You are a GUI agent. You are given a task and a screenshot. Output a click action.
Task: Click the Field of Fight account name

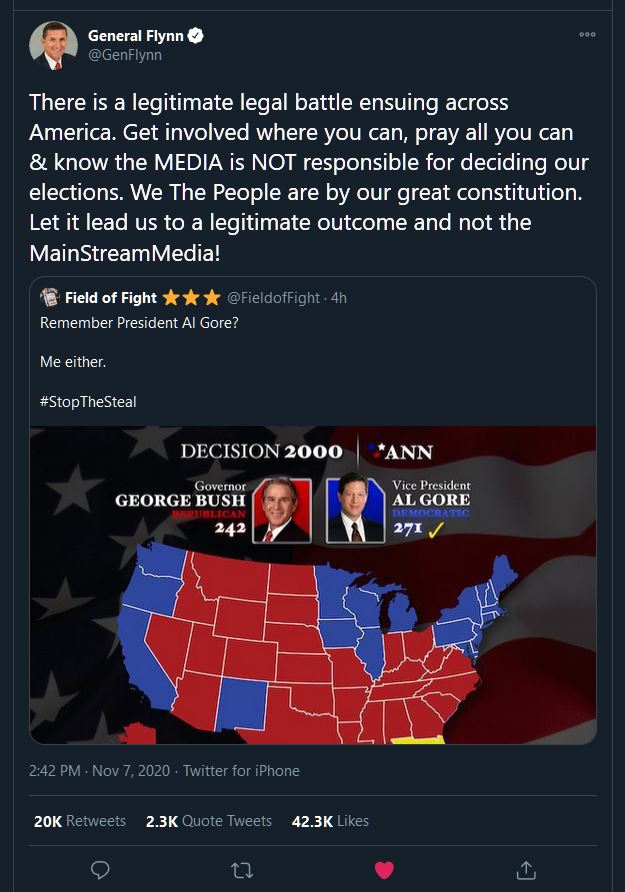click(110, 298)
